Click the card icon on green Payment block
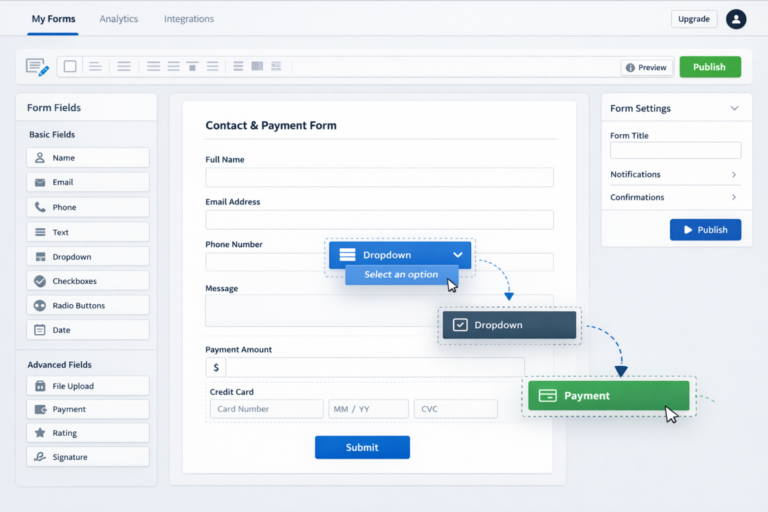 coord(547,395)
